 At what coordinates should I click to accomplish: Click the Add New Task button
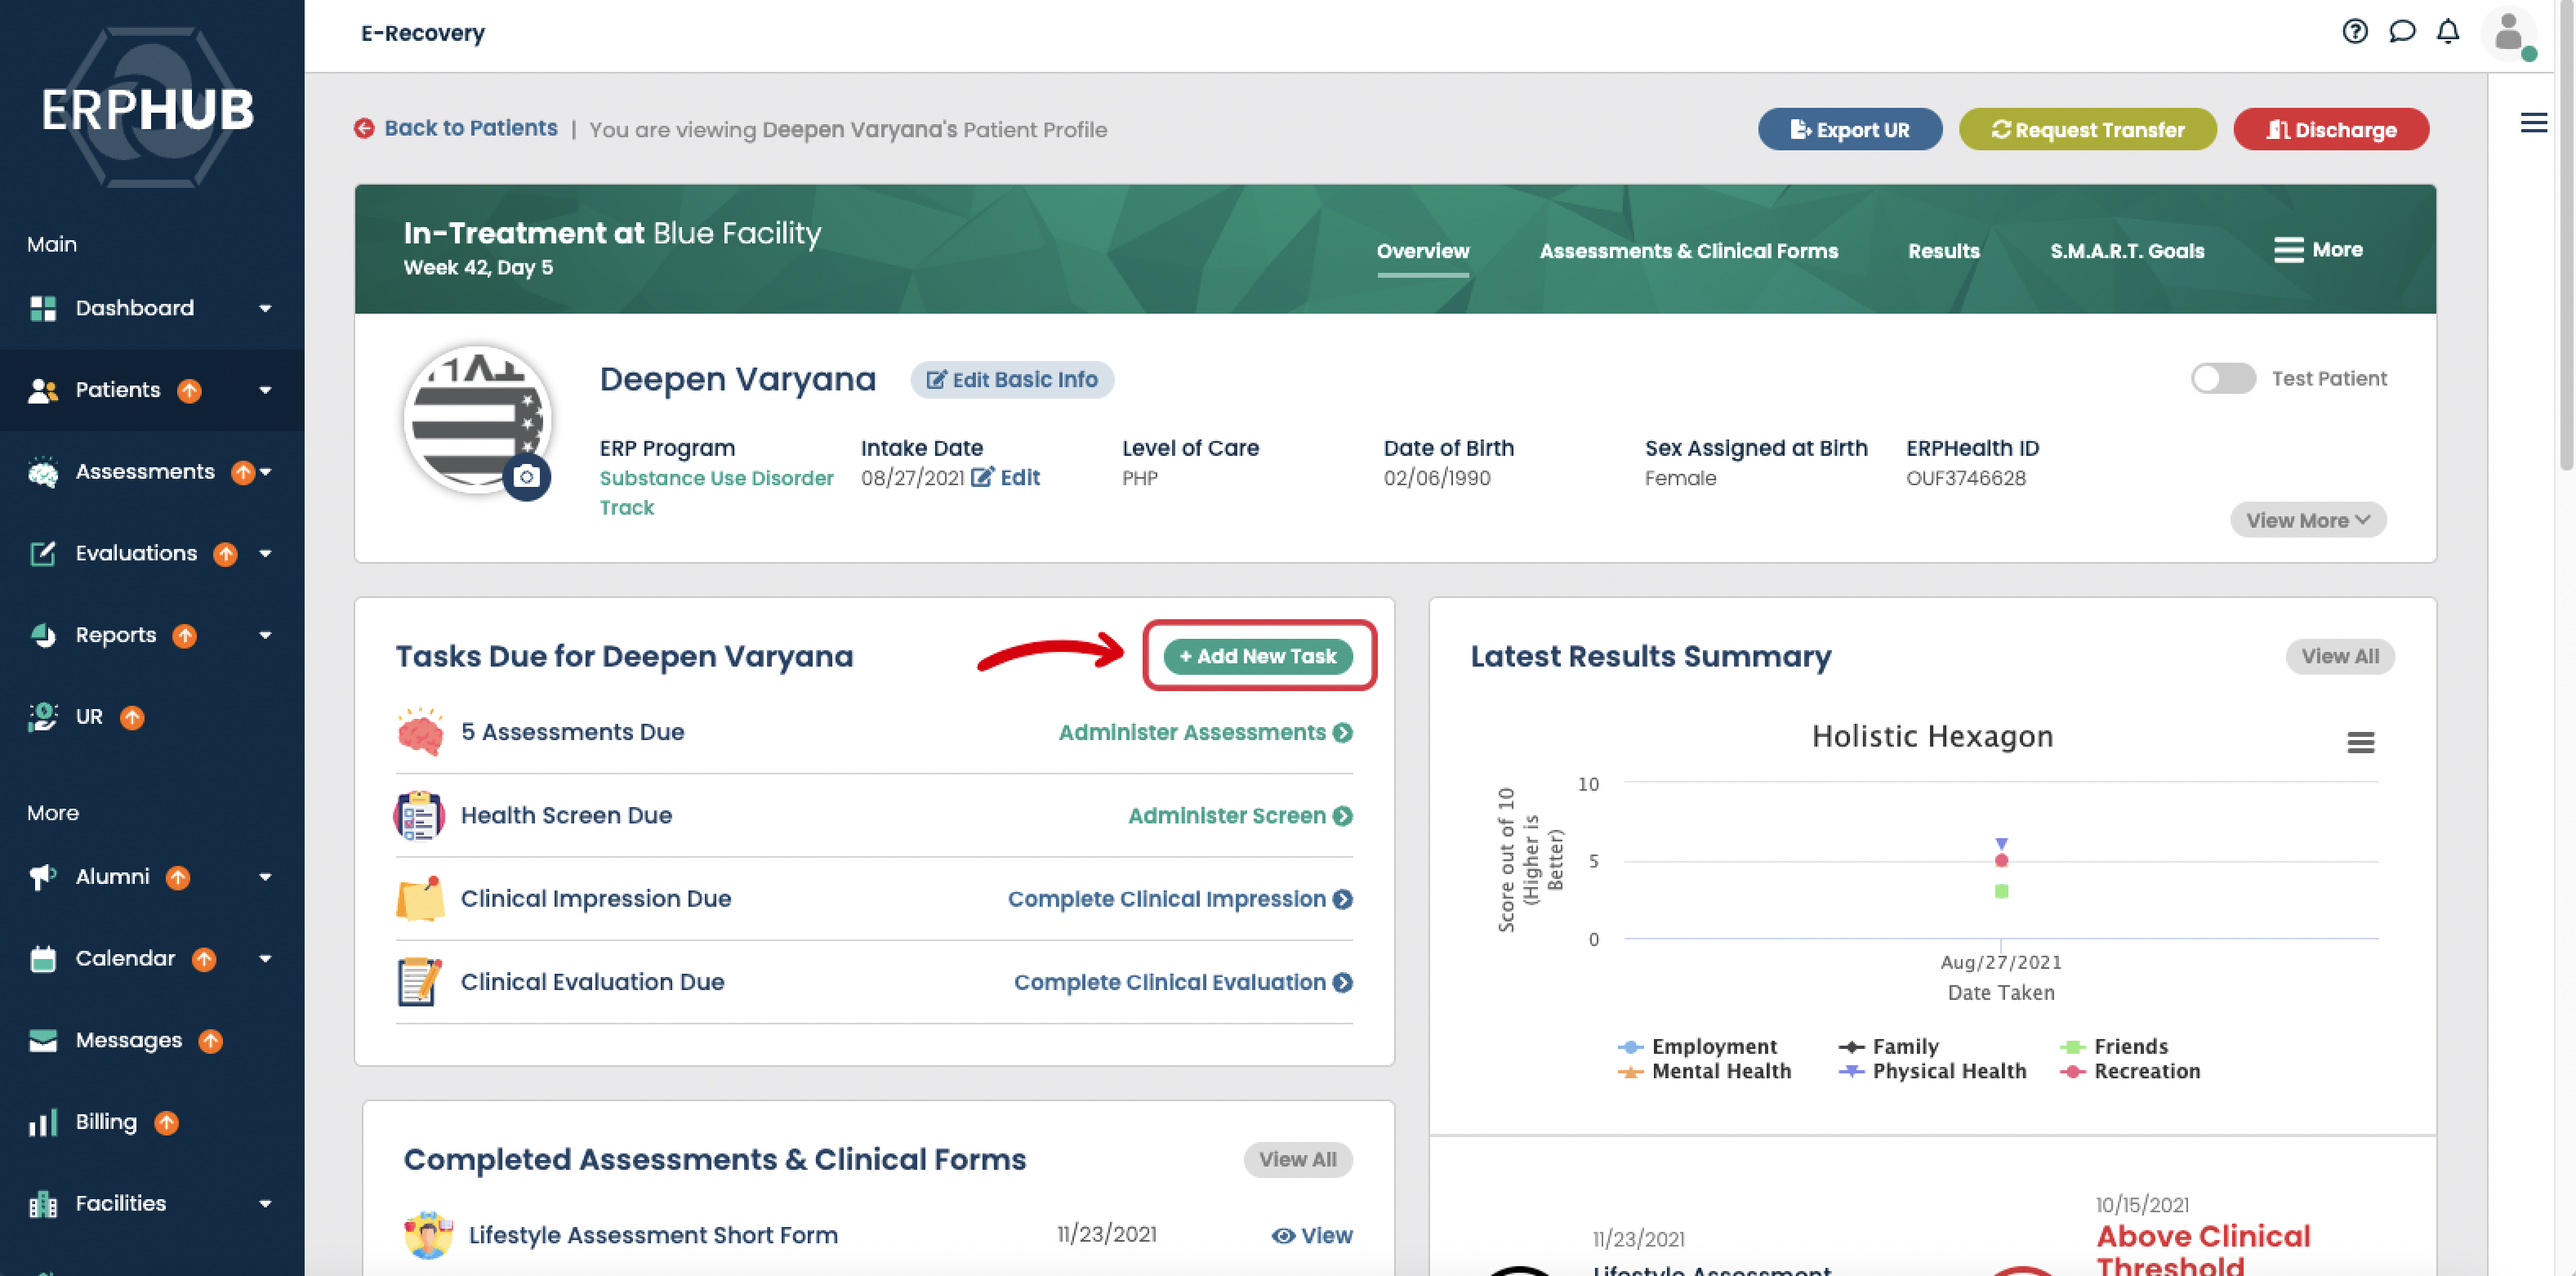point(1257,656)
